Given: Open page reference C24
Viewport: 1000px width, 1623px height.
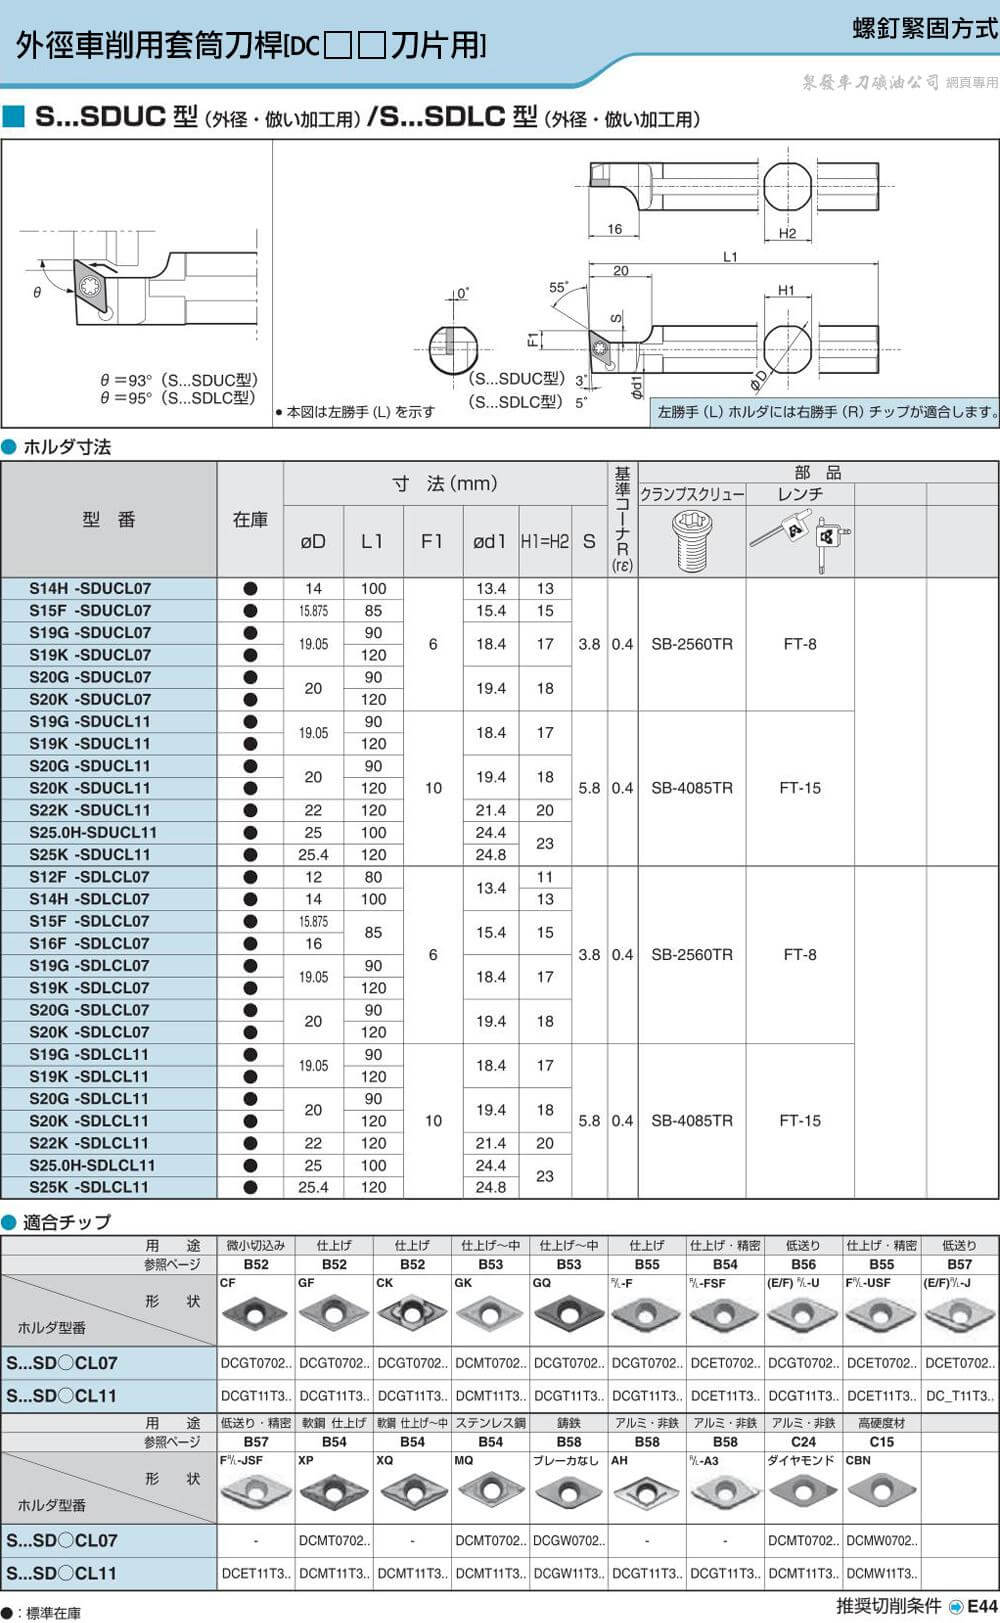Looking at the screenshot, I should (x=803, y=1441).
